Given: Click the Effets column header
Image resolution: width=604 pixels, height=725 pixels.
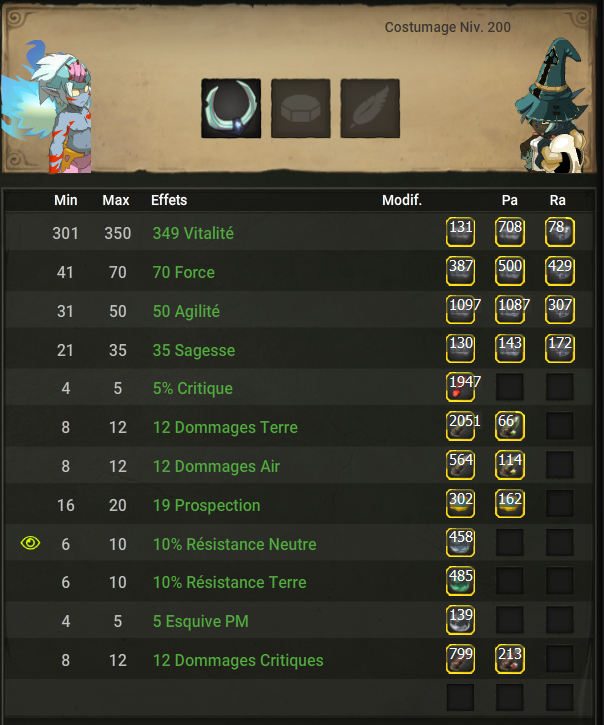Looking at the screenshot, I should coord(169,200).
